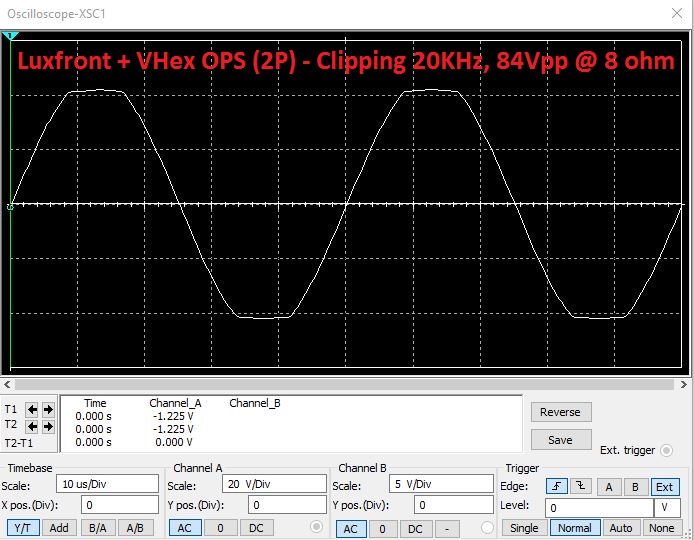Select Y/T timebase display mode
This screenshot has height=540, width=694.
(23, 528)
